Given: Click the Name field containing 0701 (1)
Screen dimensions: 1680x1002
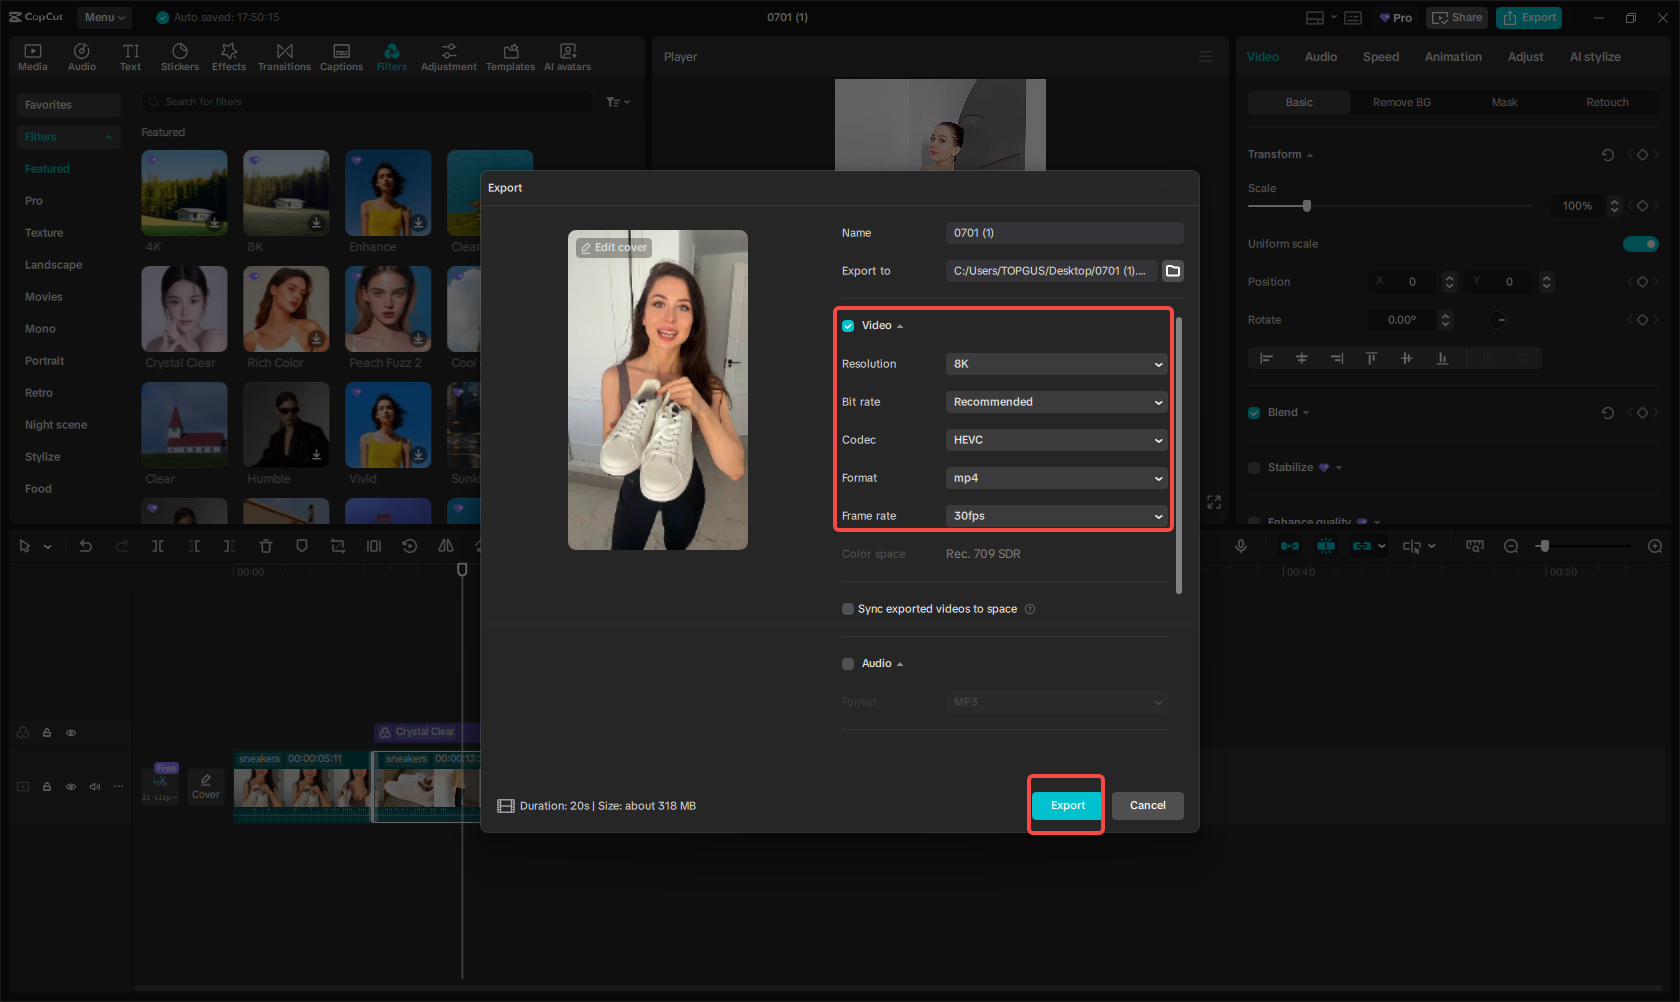Looking at the screenshot, I should coord(1064,233).
